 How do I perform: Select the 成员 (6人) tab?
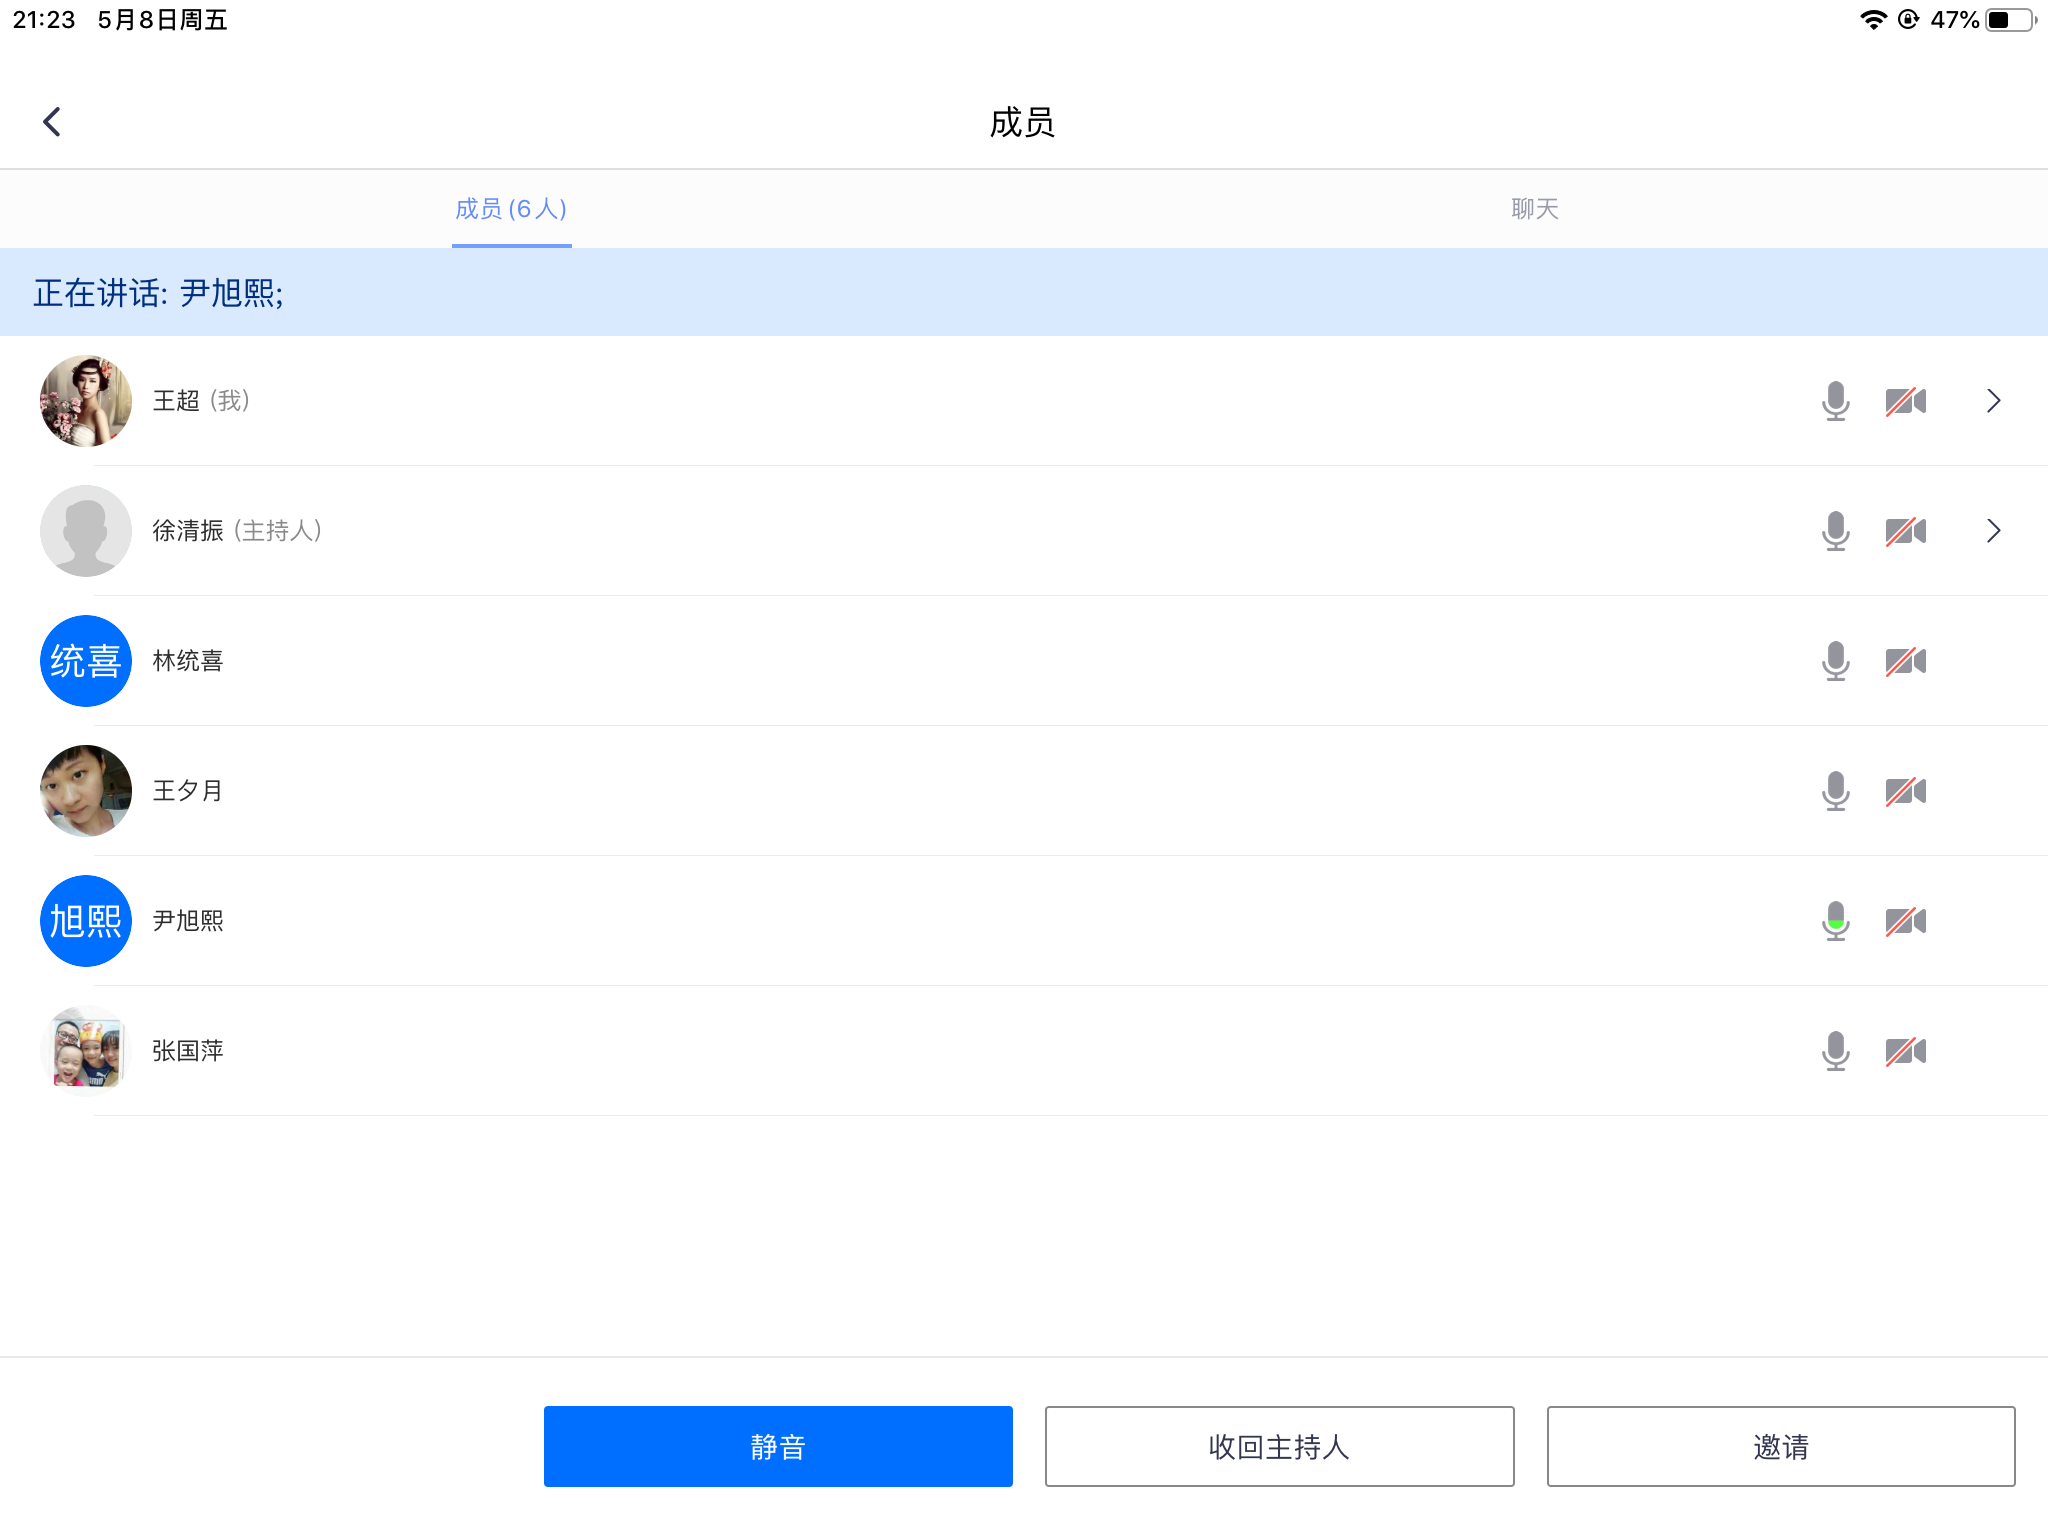click(511, 209)
